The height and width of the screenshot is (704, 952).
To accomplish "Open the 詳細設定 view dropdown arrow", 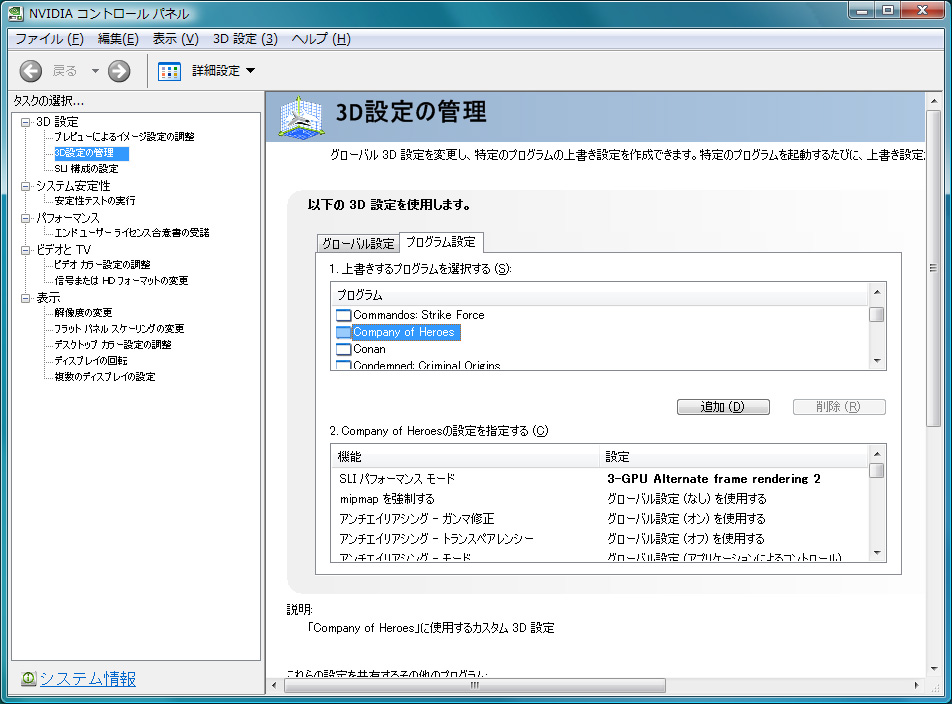I will coord(250,71).
